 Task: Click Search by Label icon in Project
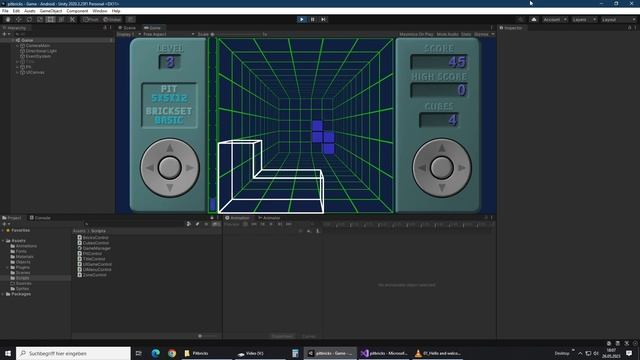(x=197, y=224)
